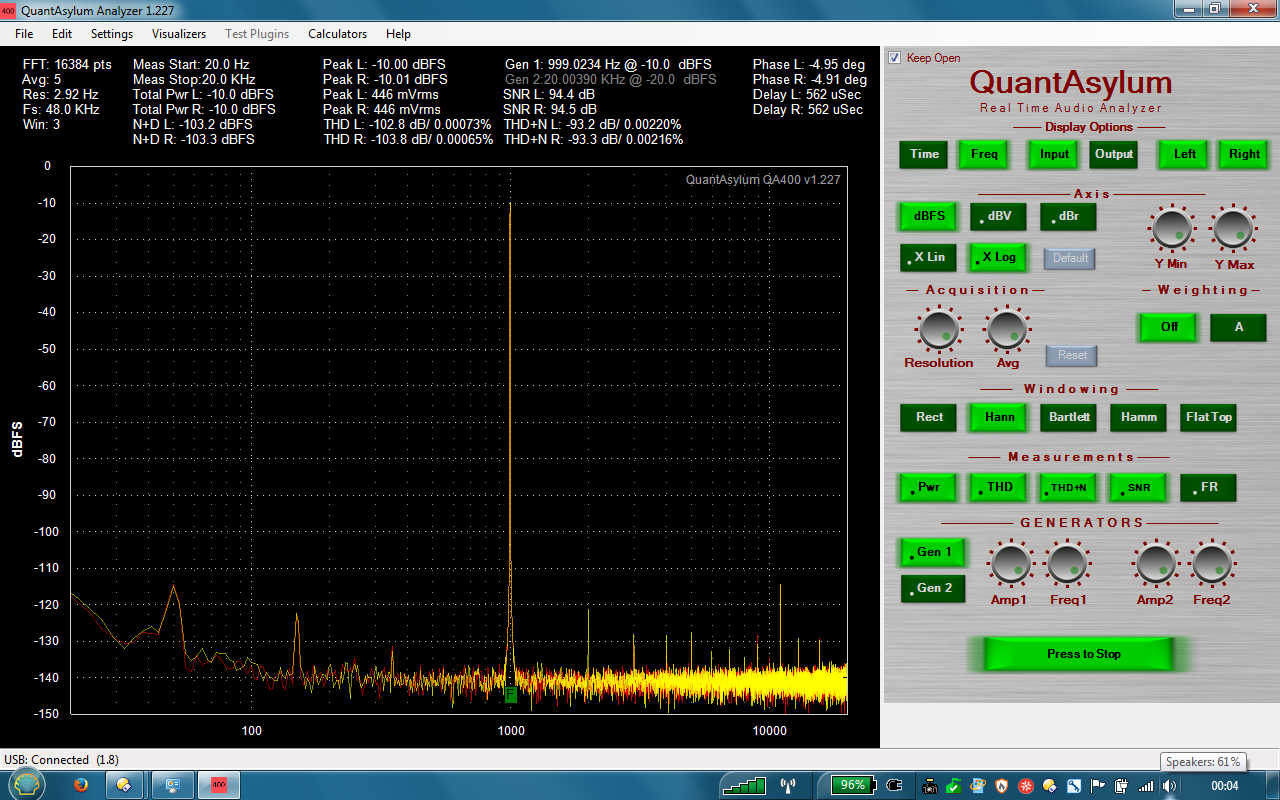This screenshot has width=1280, height=800.
Task: Toggle the Pwr measurement
Action: point(929,487)
